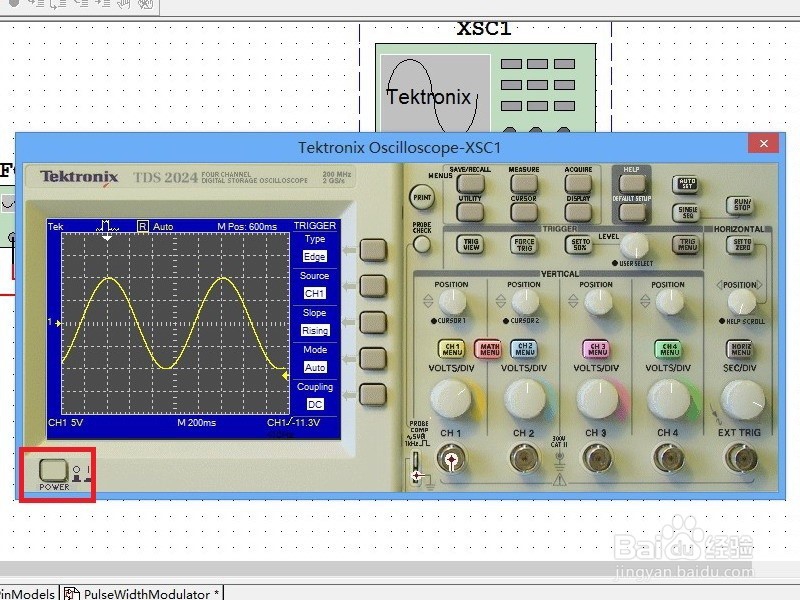The height and width of the screenshot is (600, 800).
Task: Click the CH 2 BNC input connector
Action: 524,459
